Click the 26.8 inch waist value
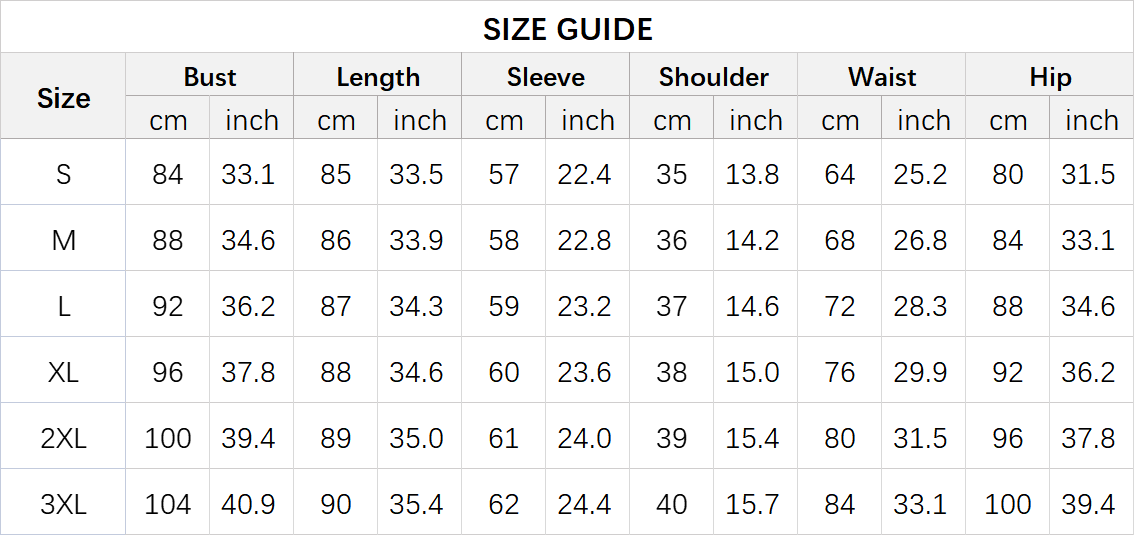The image size is (1134, 535). [920, 240]
